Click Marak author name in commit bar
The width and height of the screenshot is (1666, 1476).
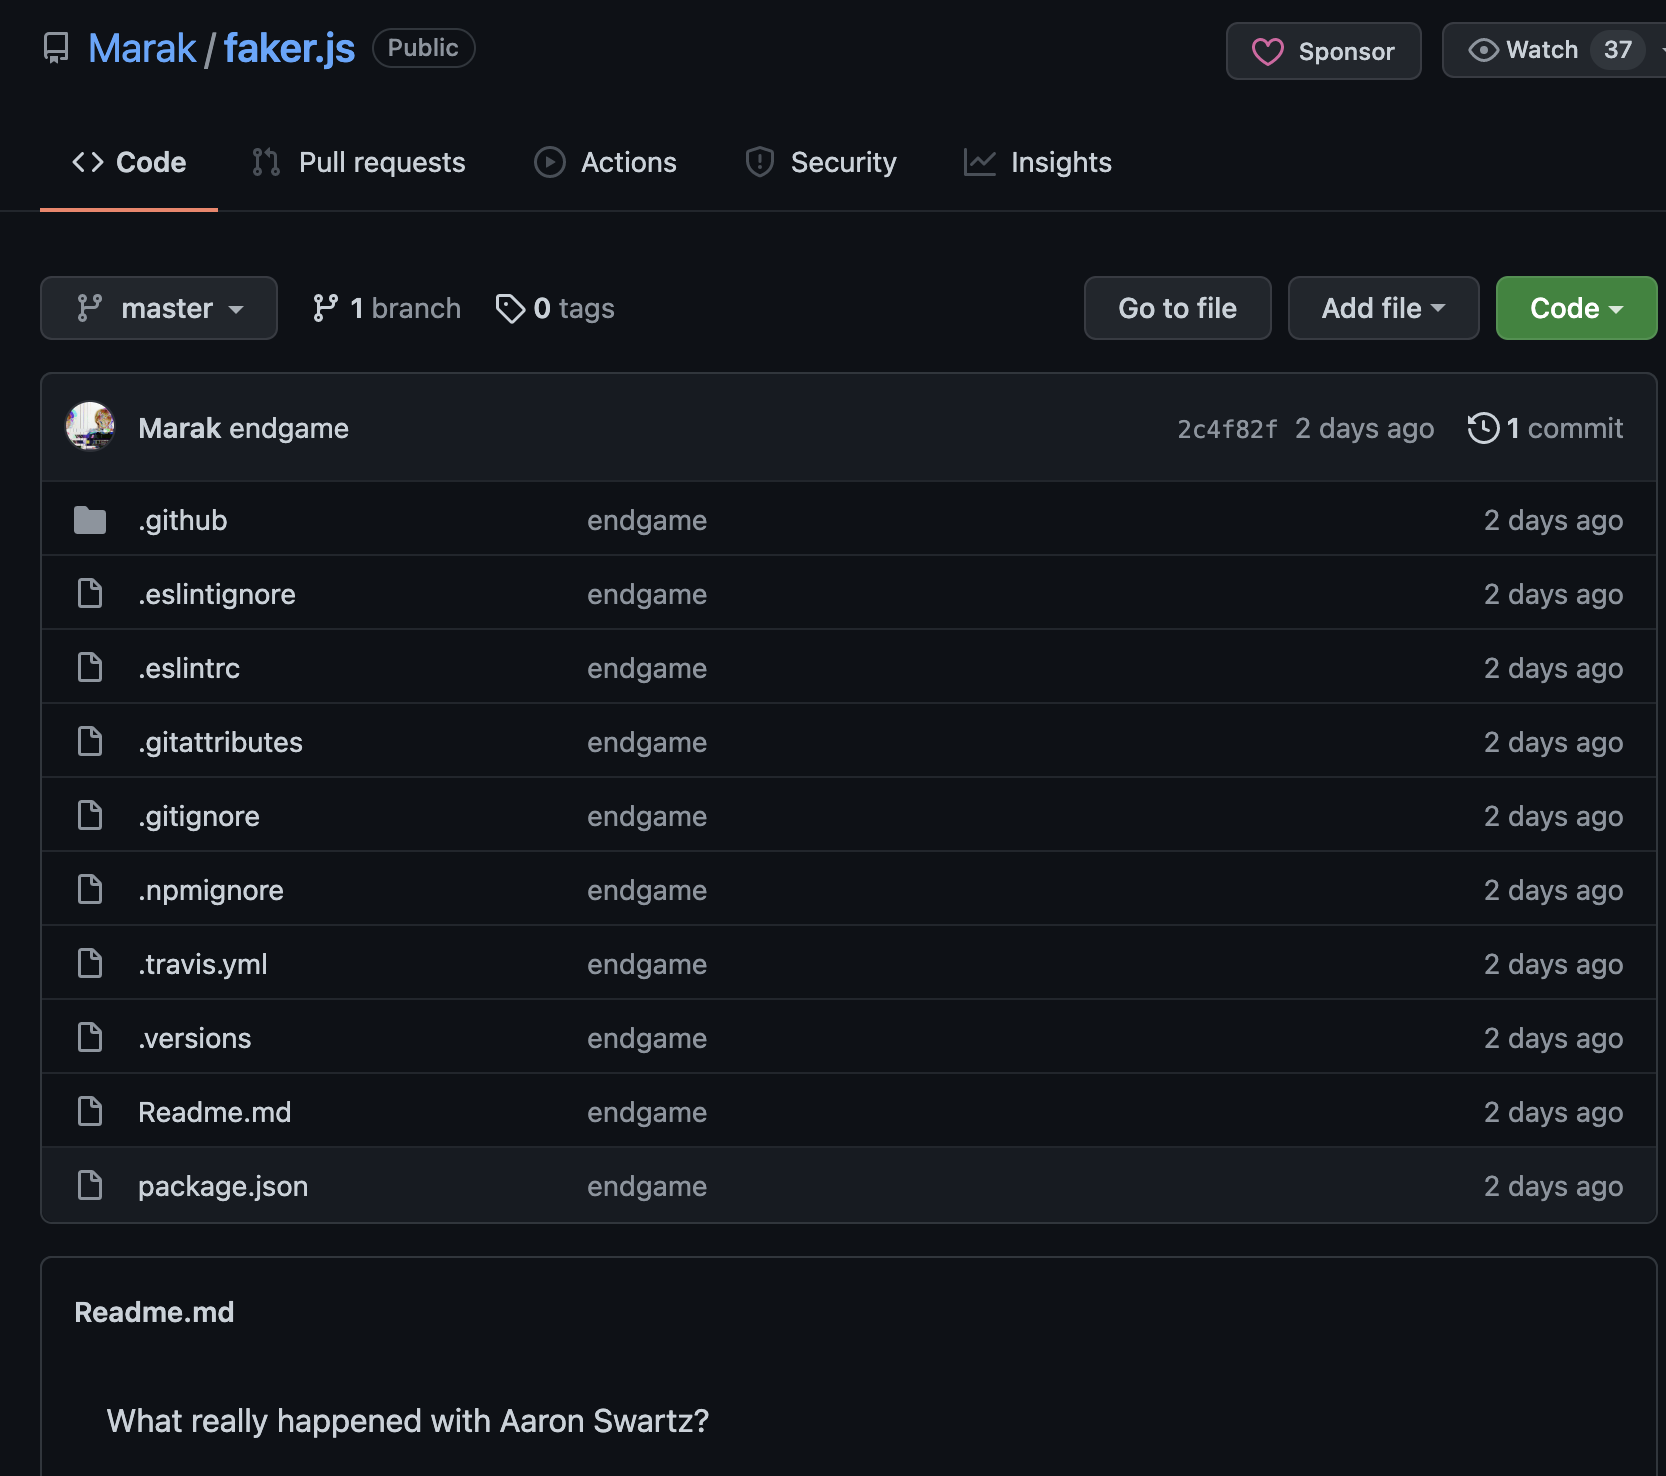(179, 428)
